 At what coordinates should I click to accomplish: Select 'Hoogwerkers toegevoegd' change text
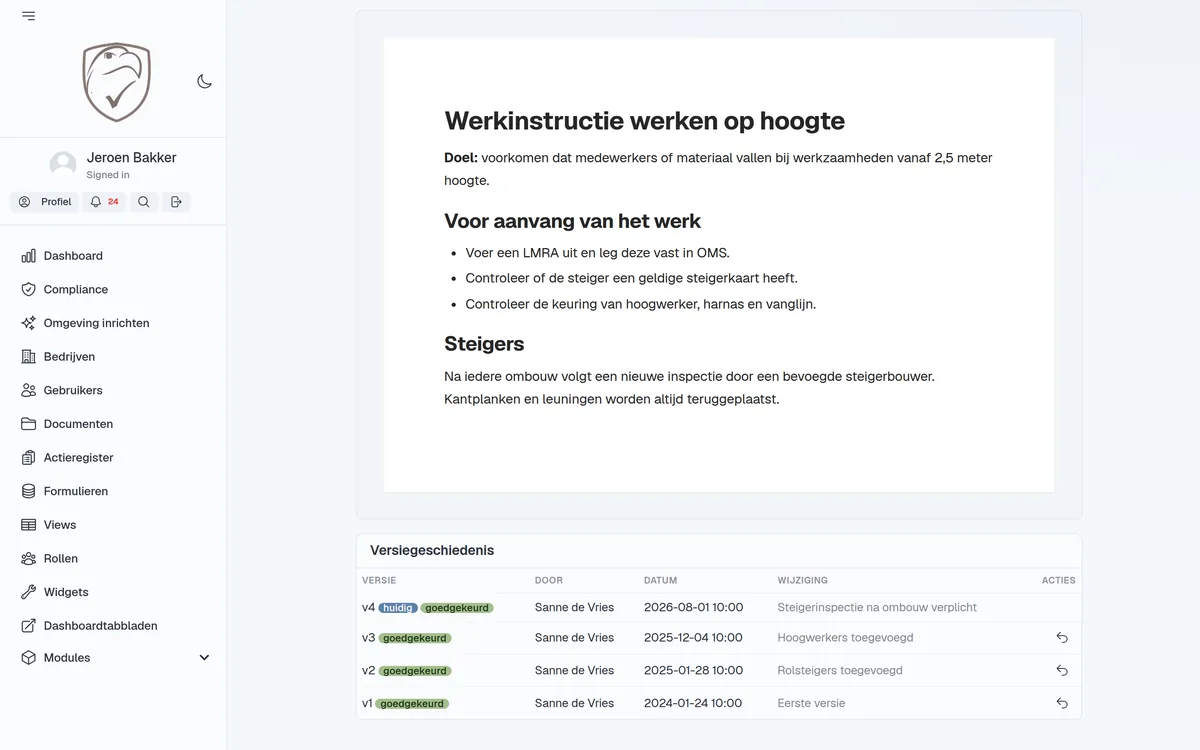846,638
